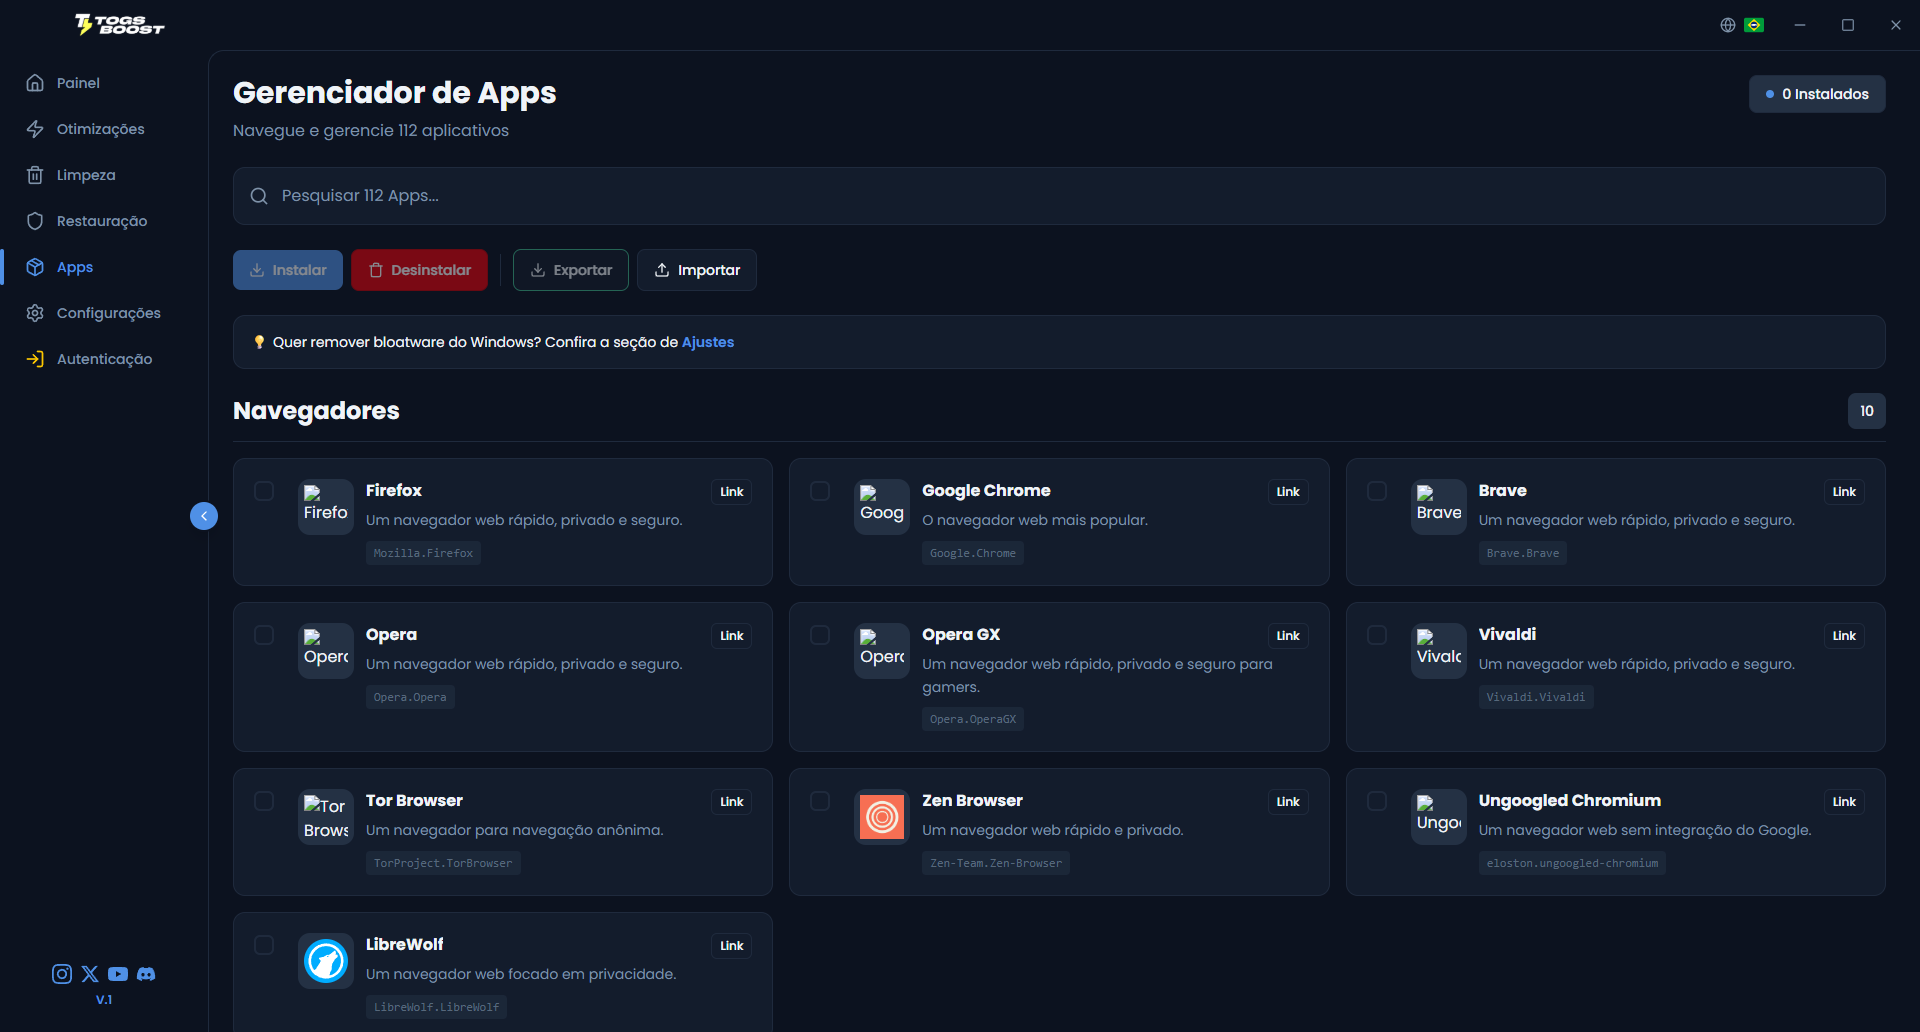
Task: Open the Tor Browser Link button
Action: point(732,802)
